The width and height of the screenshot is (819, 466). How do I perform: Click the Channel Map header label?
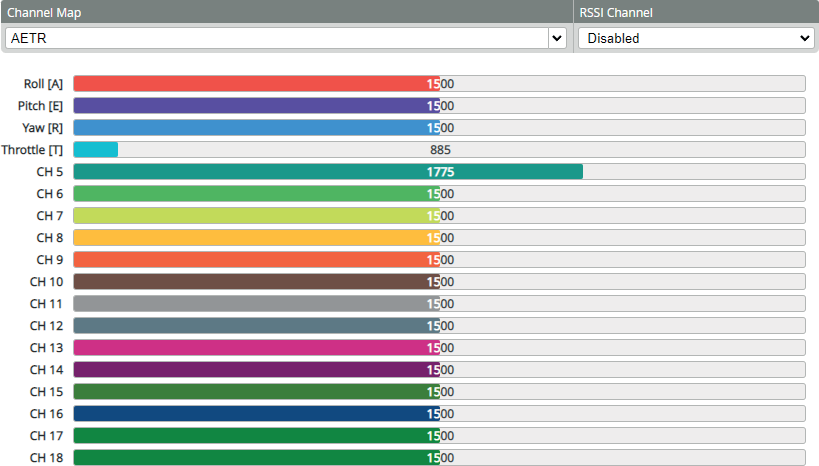(x=45, y=13)
